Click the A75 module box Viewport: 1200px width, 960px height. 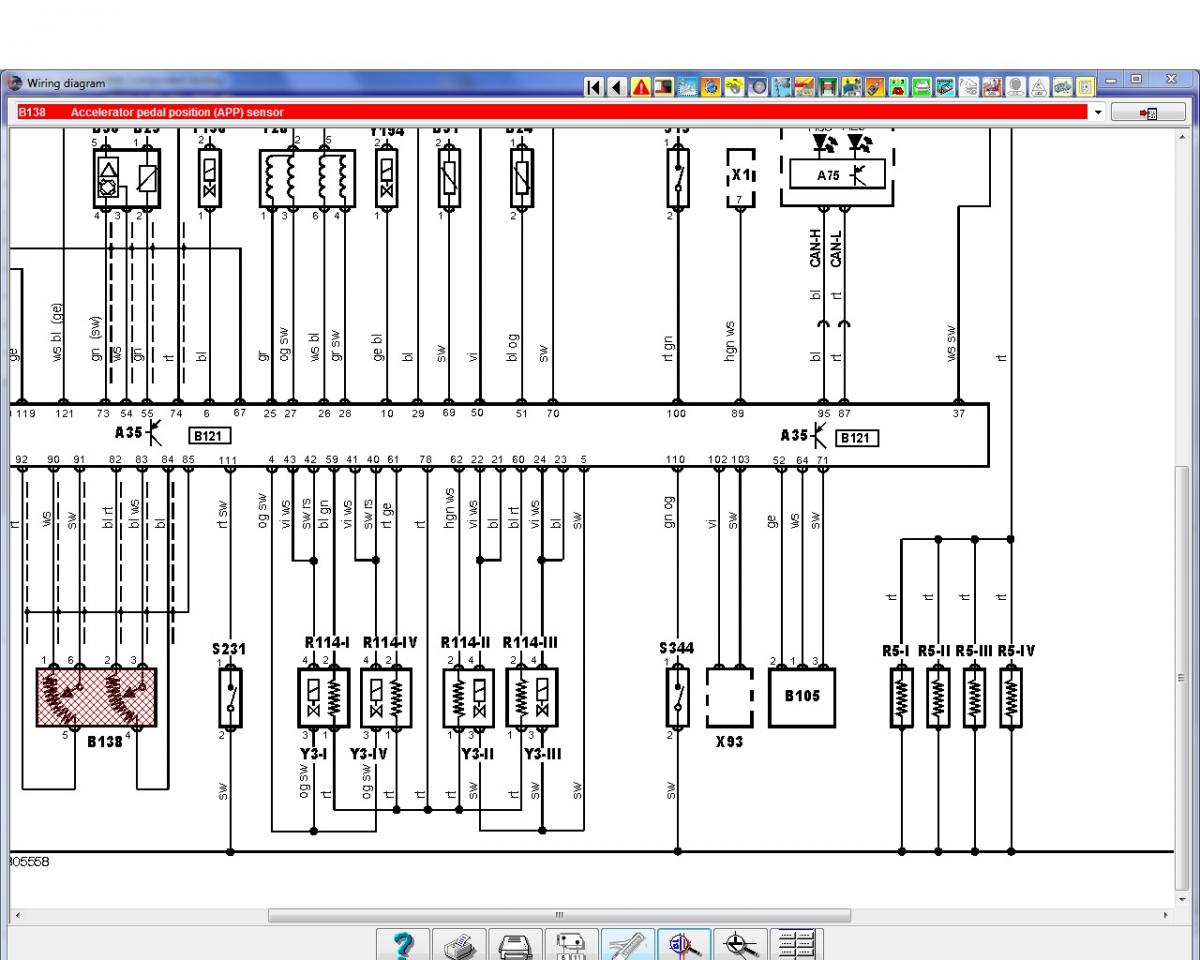[x=838, y=174]
